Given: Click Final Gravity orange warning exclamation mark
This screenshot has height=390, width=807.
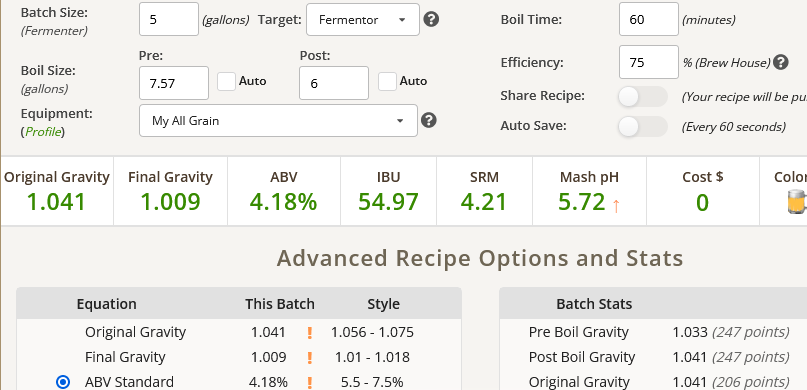Looking at the screenshot, I should pos(310,358).
